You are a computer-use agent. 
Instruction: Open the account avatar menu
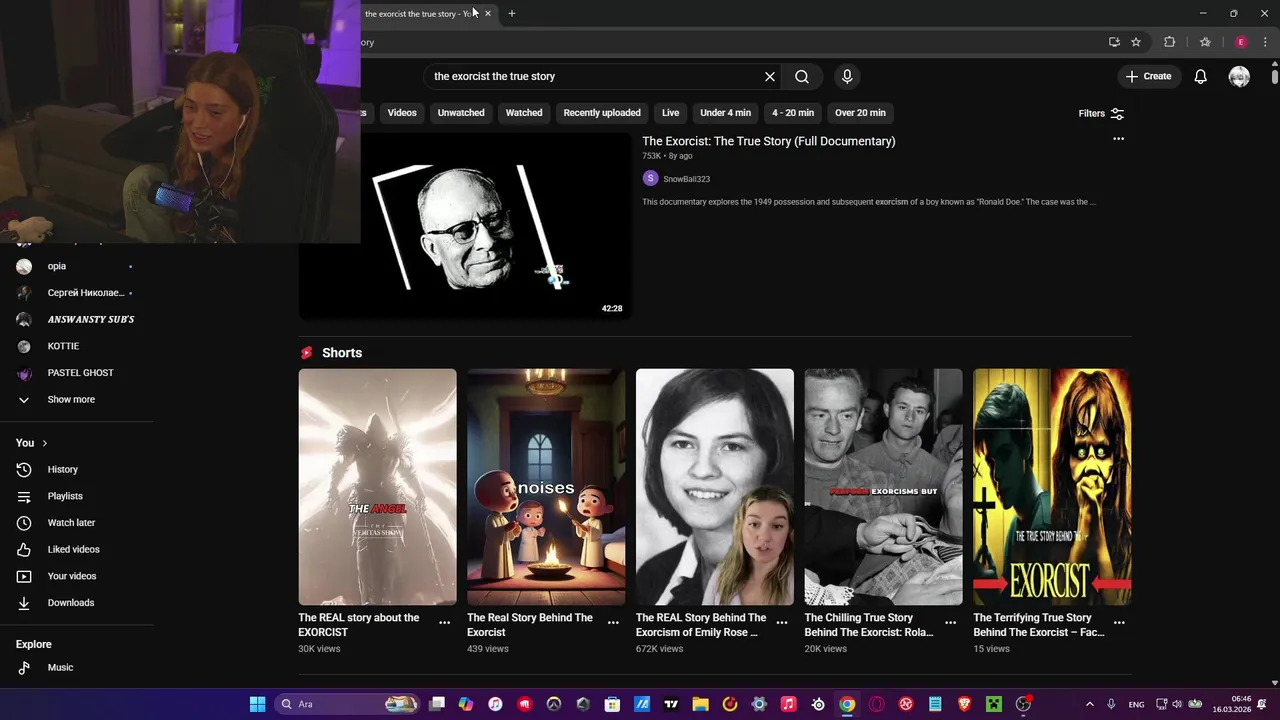(x=1239, y=76)
